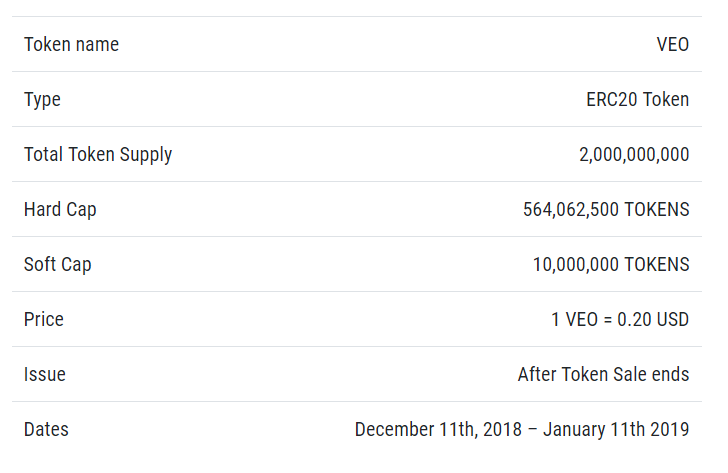Click the 'Hard Cap' row label
The width and height of the screenshot is (728, 473).
[x=60, y=210]
